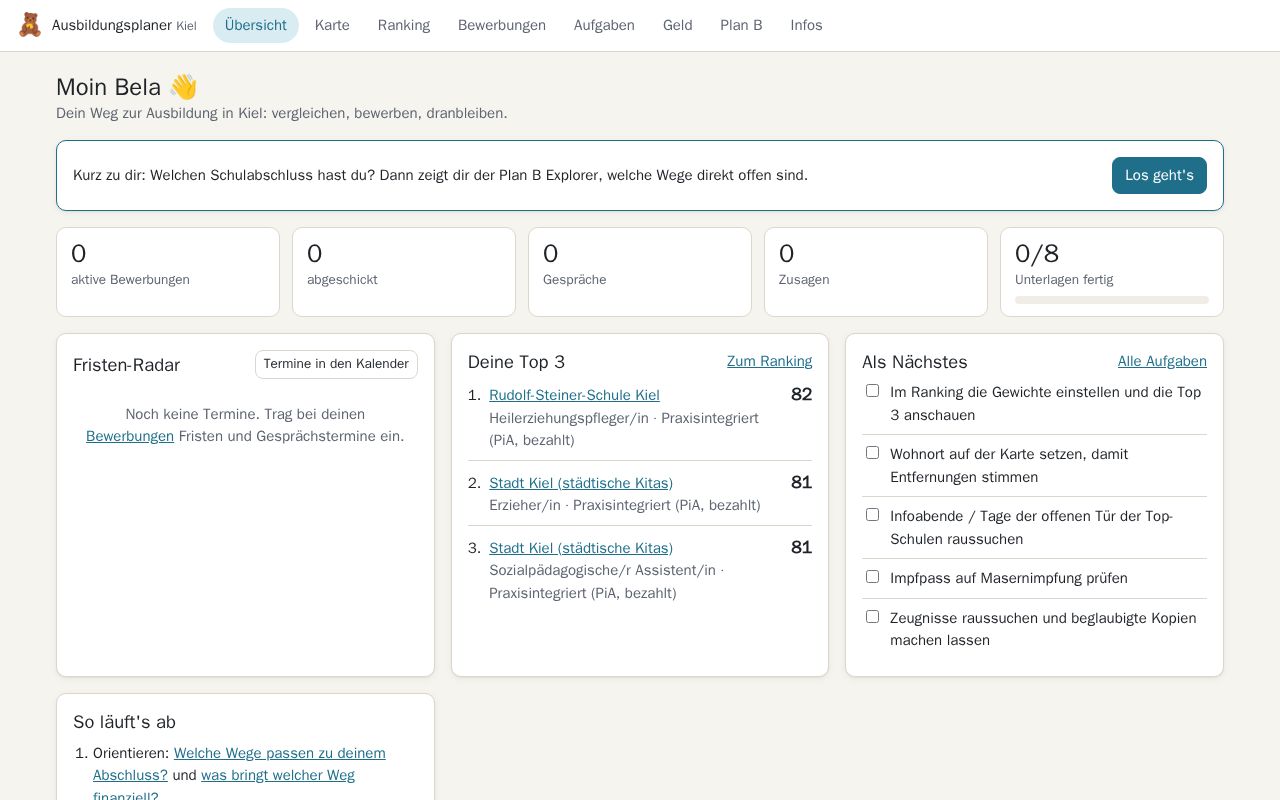
Task: Go to the Bewerbungen tab
Action: point(502,25)
